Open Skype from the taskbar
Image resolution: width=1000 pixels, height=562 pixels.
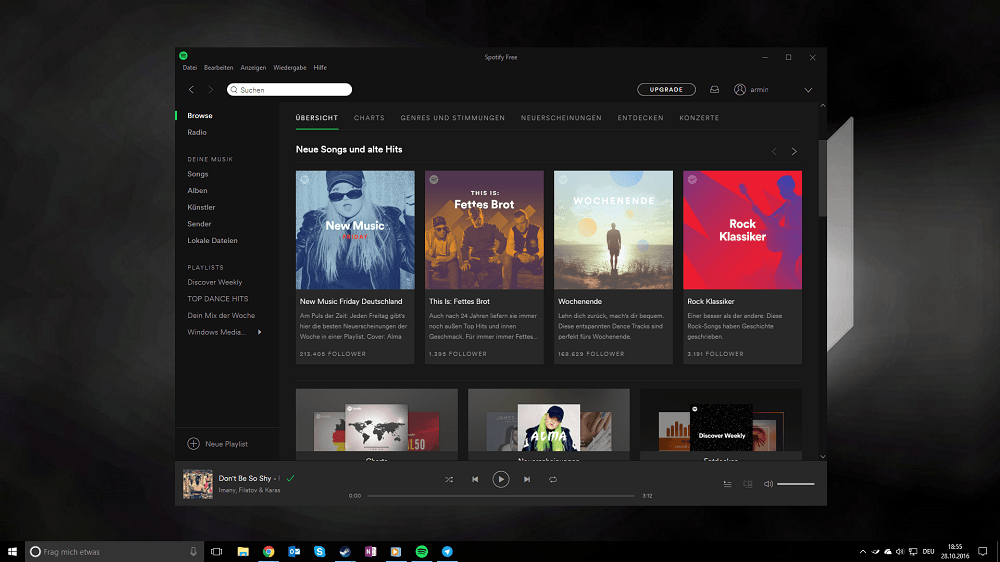click(x=320, y=552)
